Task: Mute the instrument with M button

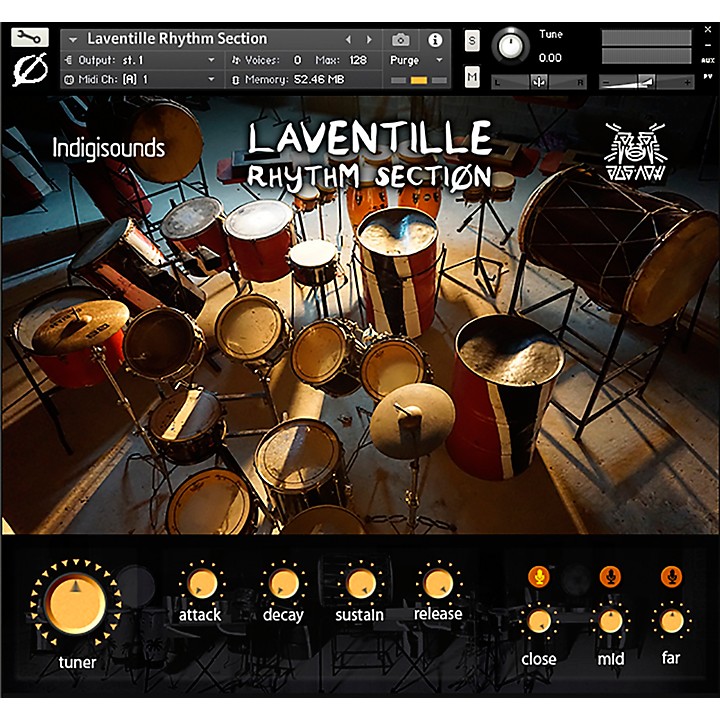Action: pyautogui.click(x=472, y=76)
